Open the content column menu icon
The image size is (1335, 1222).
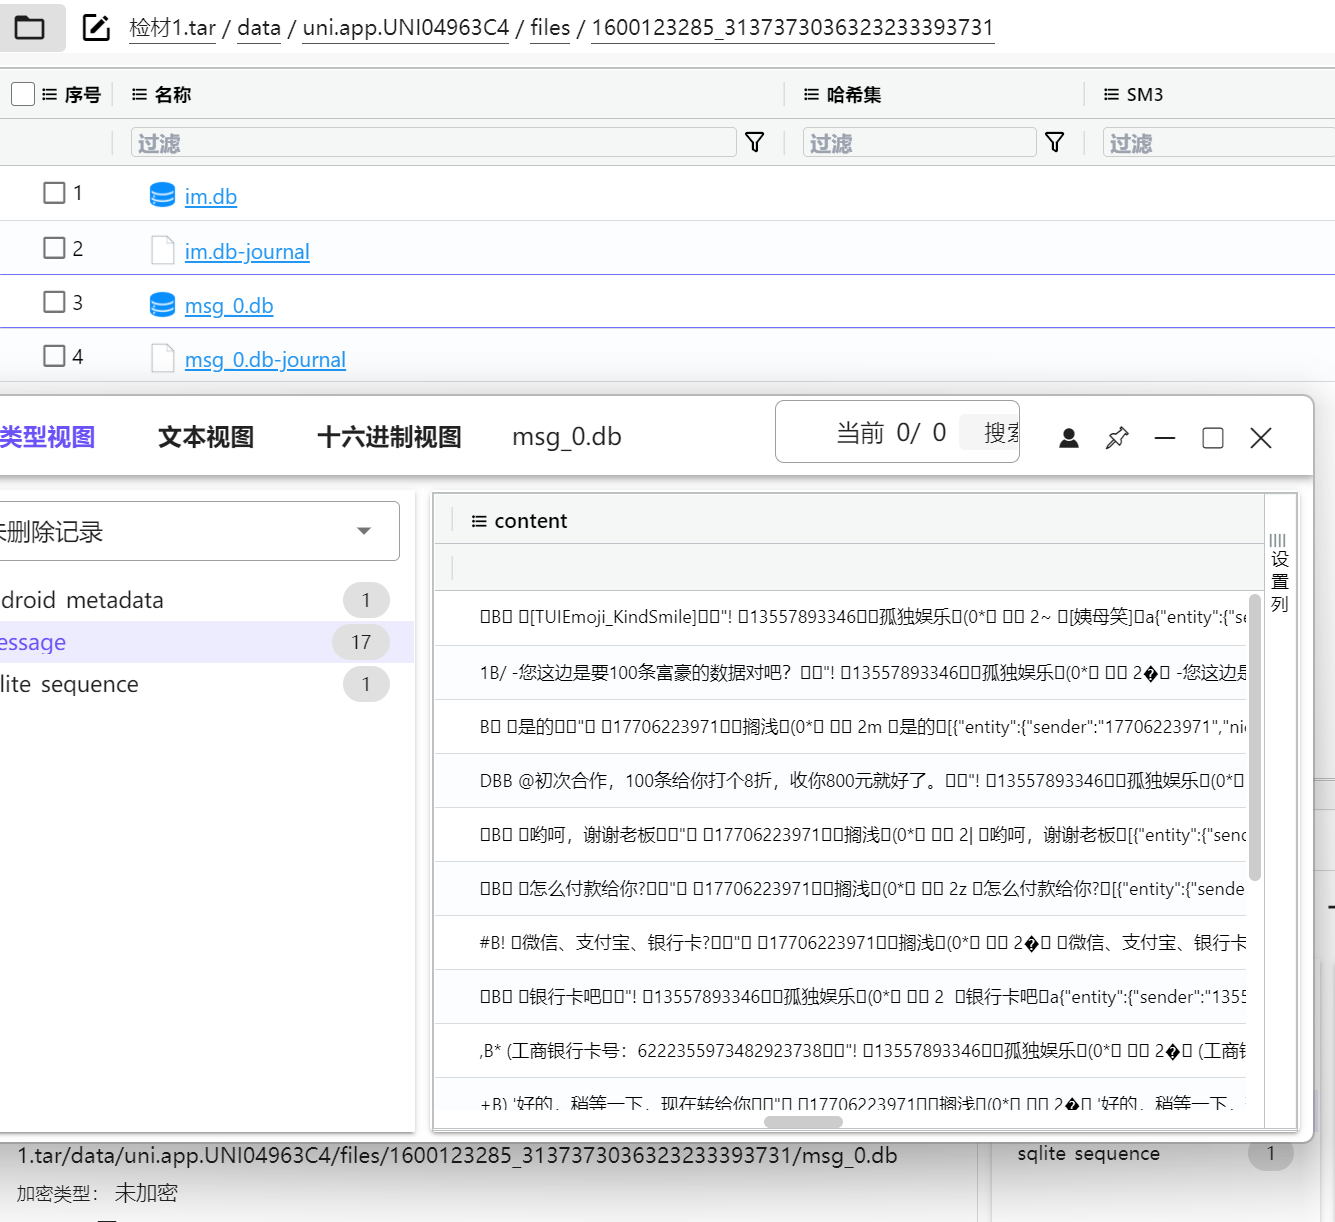pyautogui.click(x=479, y=521)
